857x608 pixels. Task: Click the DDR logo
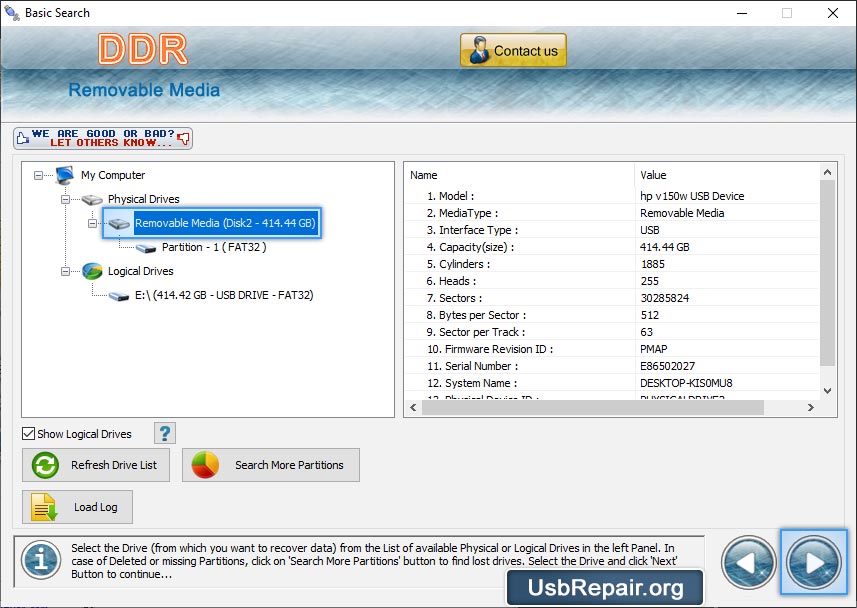[x=143, y=49]
